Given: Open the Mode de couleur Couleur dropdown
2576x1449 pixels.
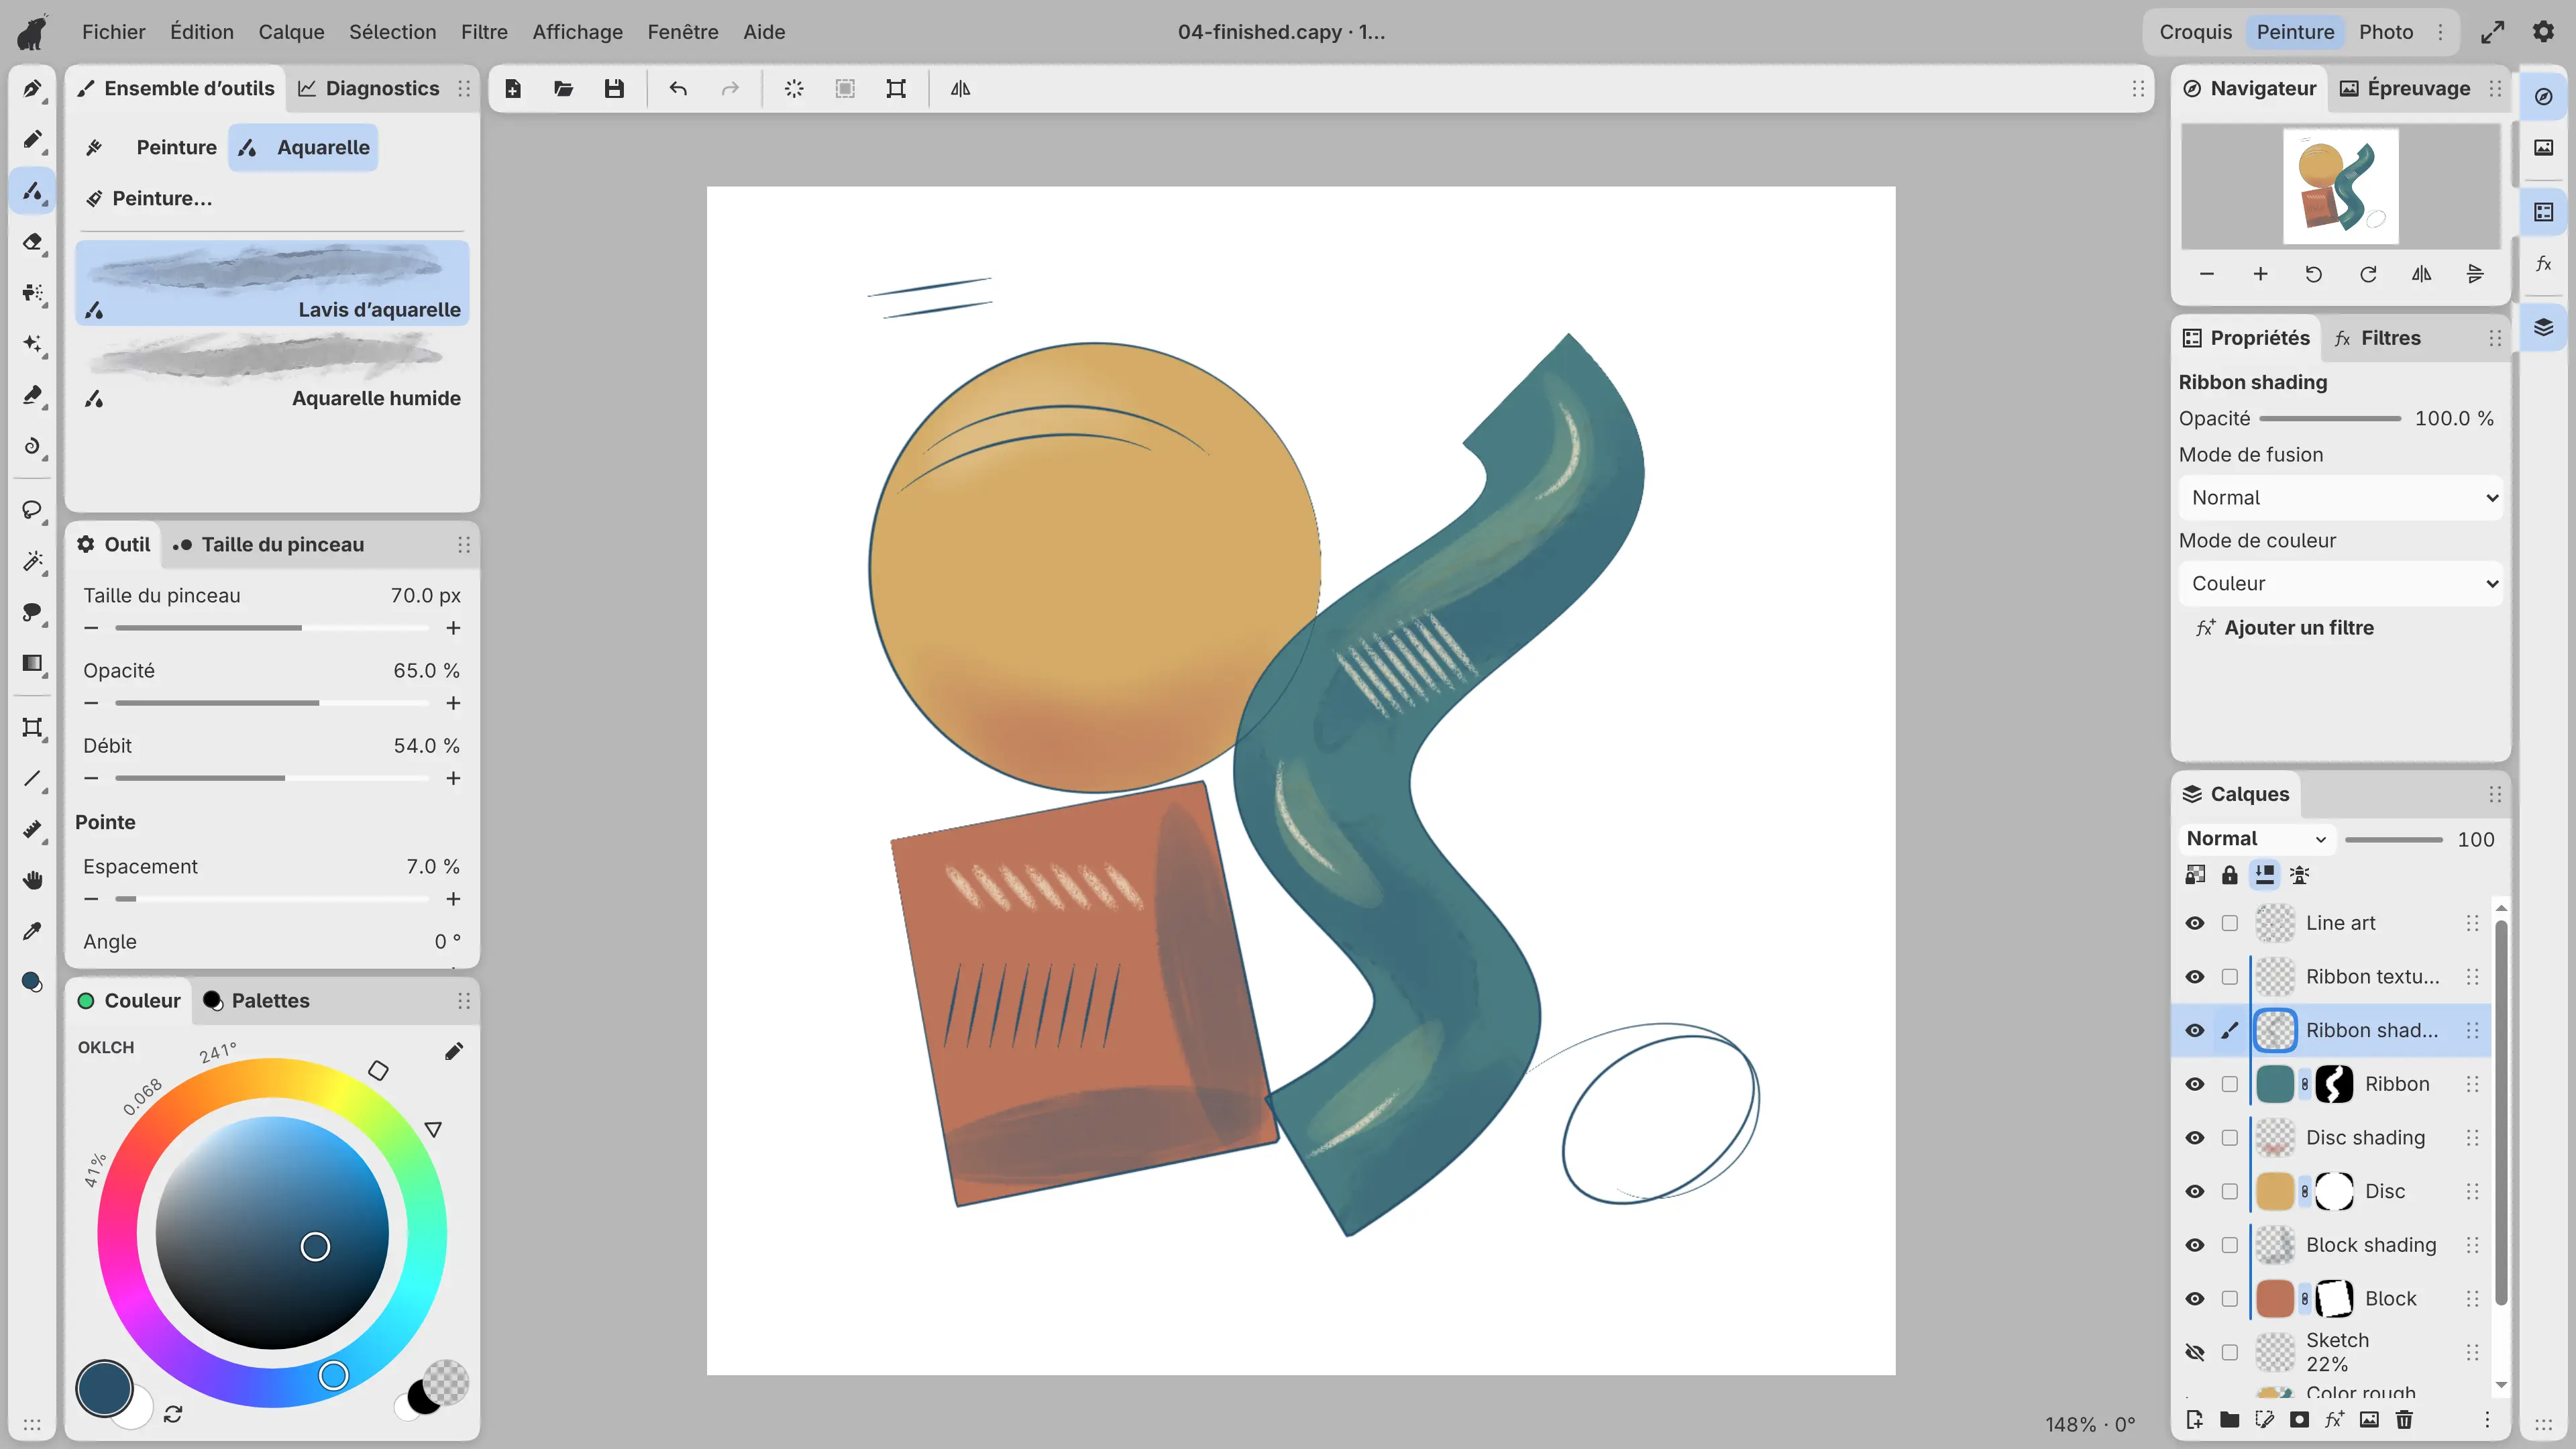Looking at the screenshot, I should tap(2340, 584).
